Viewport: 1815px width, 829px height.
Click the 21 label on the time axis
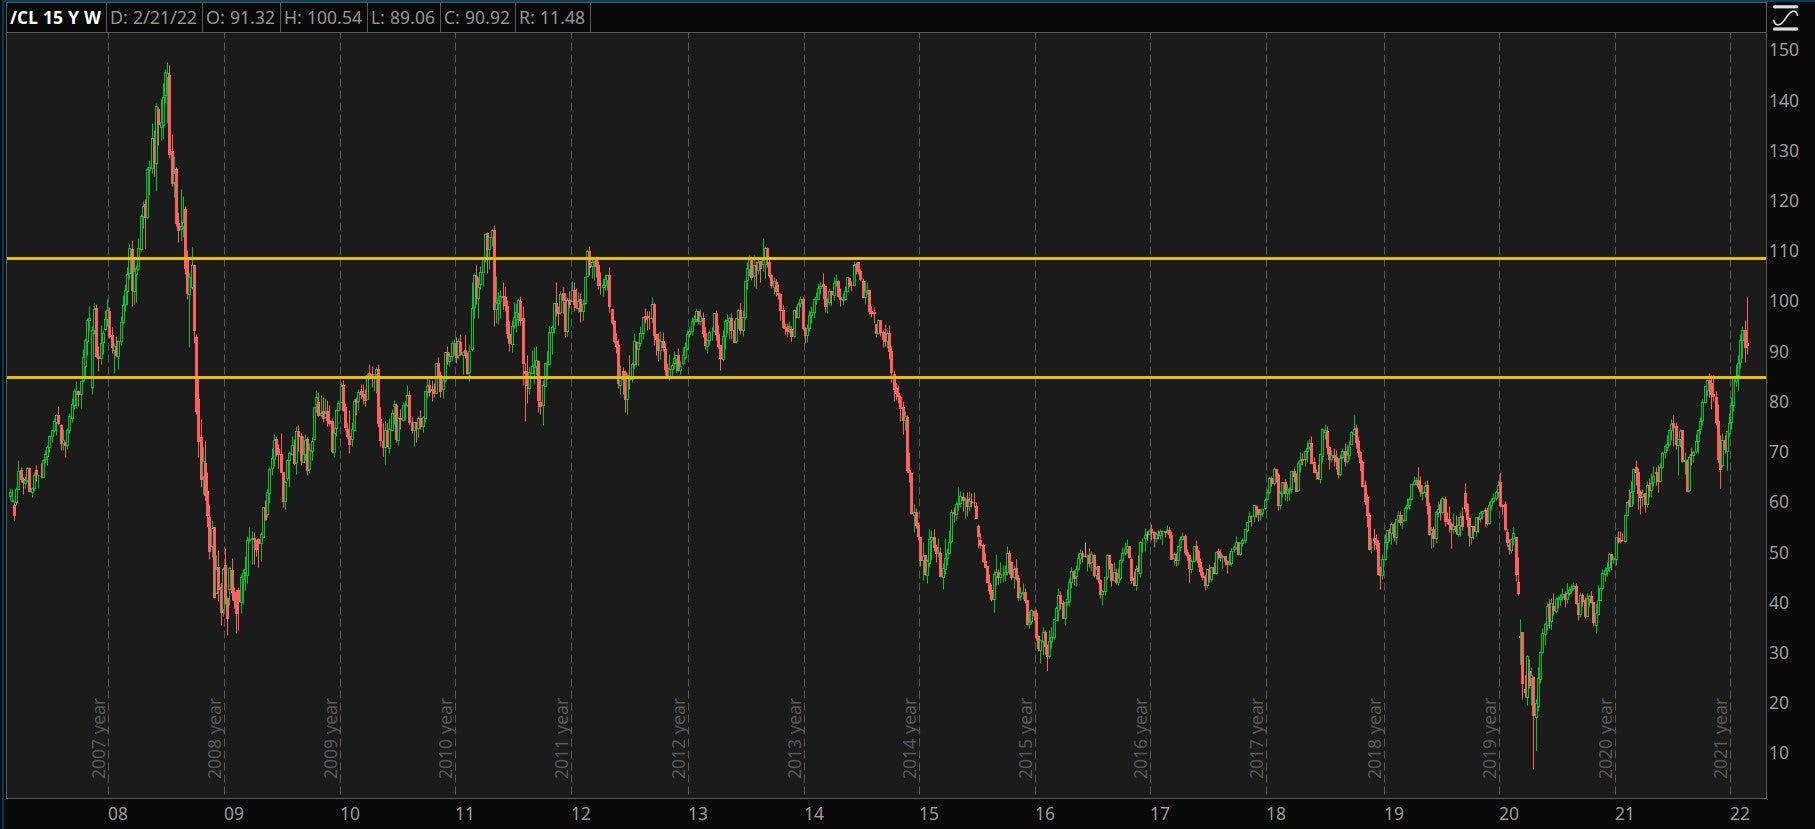point(1625,813)
